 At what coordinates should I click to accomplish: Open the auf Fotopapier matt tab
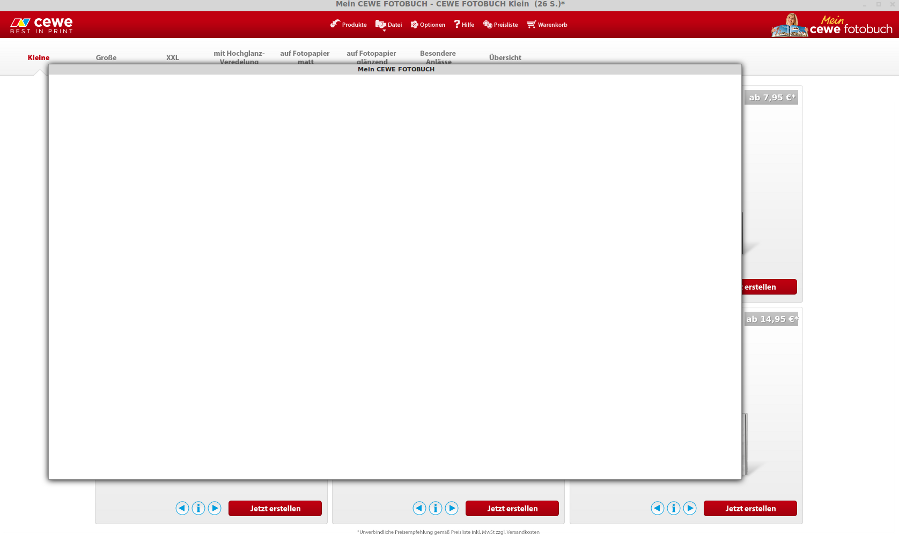[305, 57]
